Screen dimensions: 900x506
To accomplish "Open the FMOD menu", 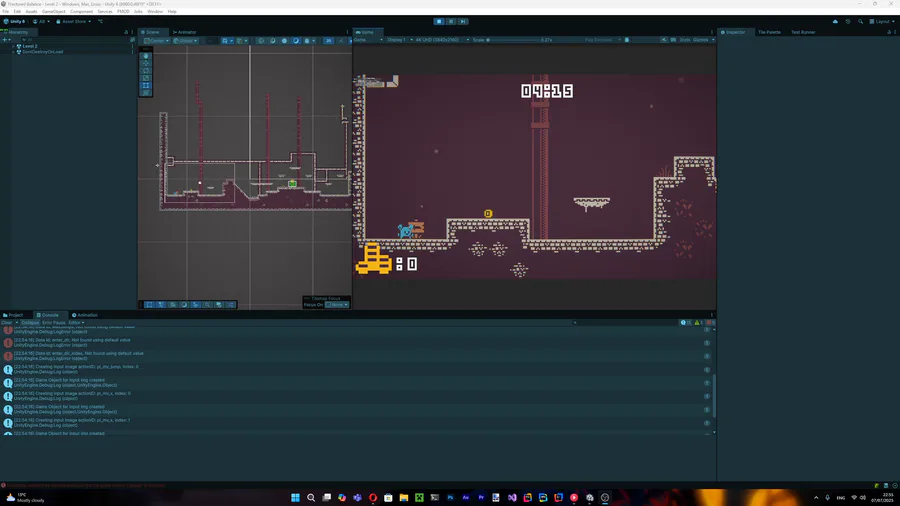I will pos(123,11).
